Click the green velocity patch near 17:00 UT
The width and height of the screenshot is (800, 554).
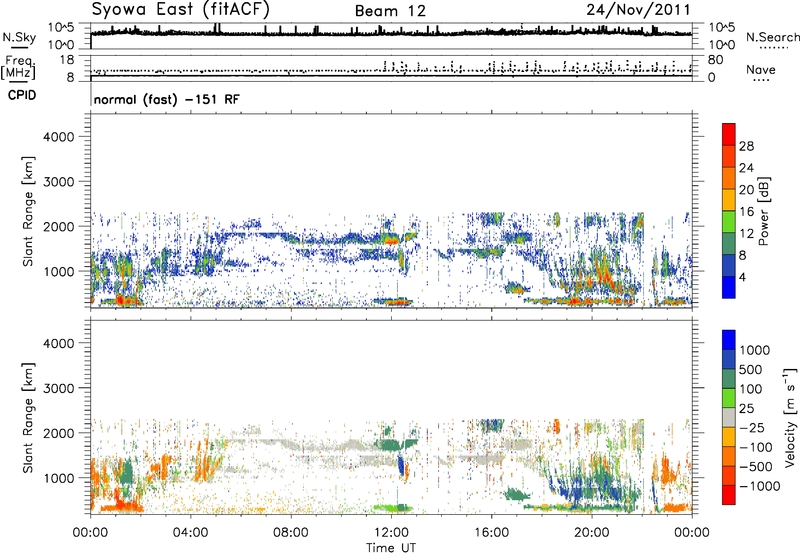pyautogui.click(x=517, y=494)
